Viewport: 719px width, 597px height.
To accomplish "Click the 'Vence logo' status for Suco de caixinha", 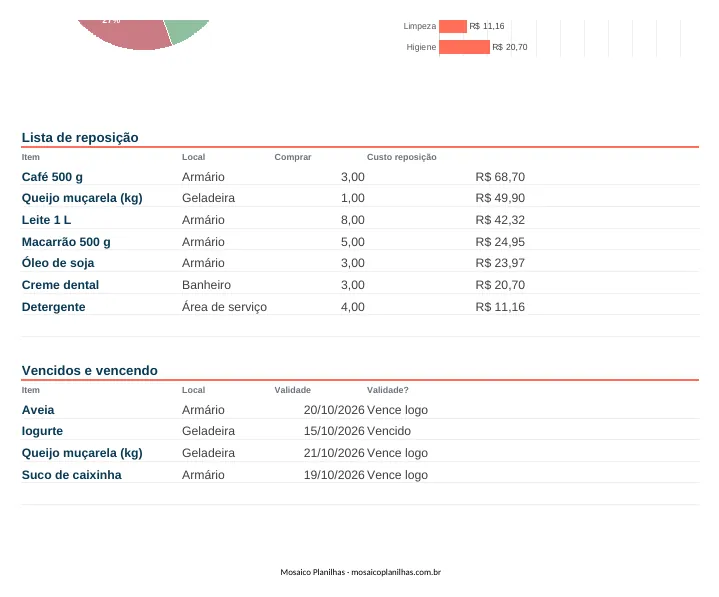I will tap(397, 475).
